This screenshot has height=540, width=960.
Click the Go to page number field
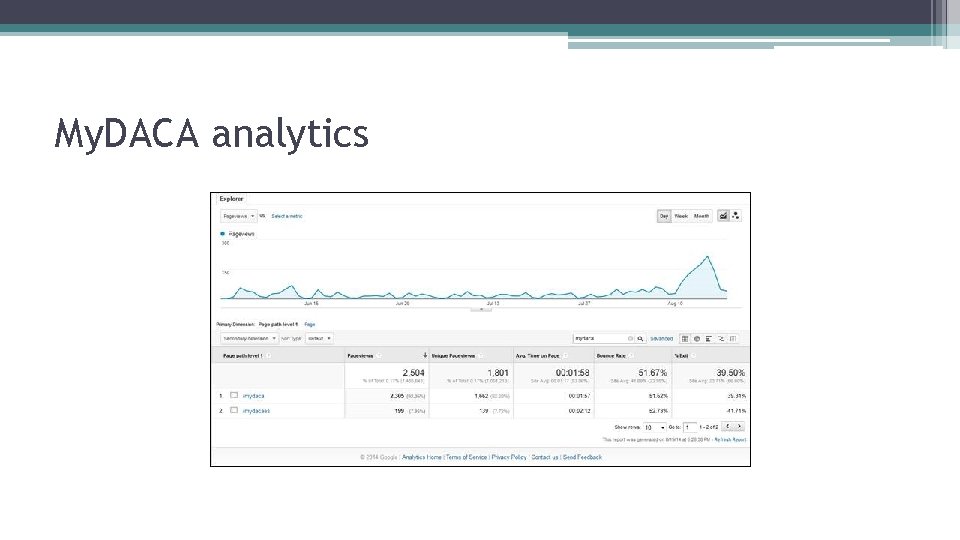click(x=689, y=427)
